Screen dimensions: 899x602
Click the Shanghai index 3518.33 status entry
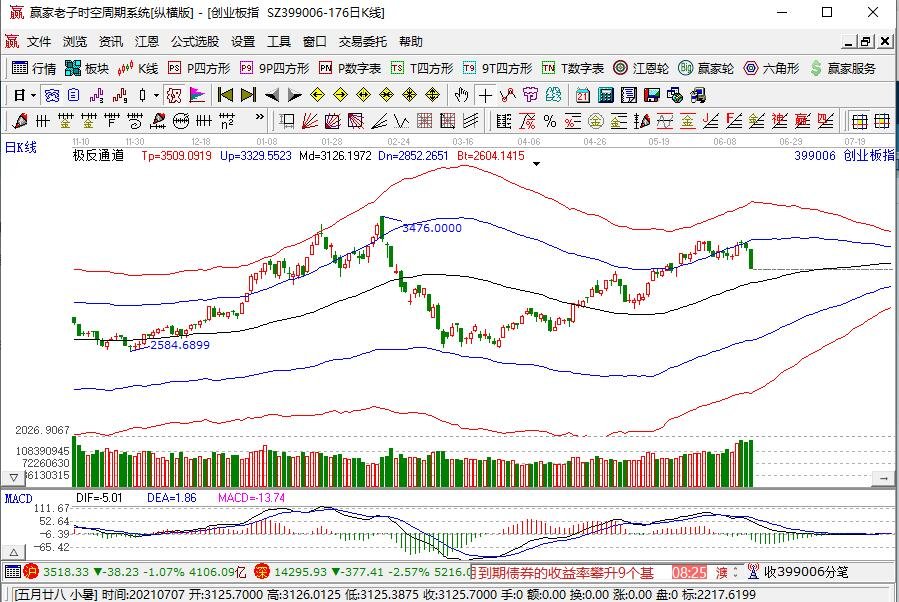[x=135, y=572]
